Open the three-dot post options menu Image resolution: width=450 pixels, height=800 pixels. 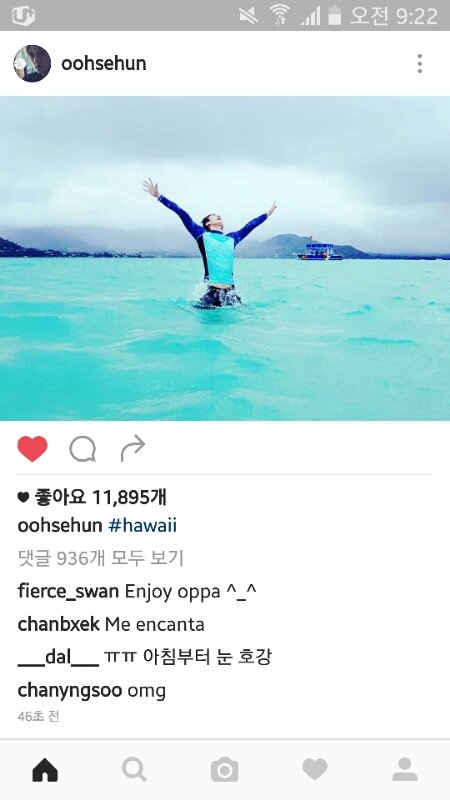point(419,64)
